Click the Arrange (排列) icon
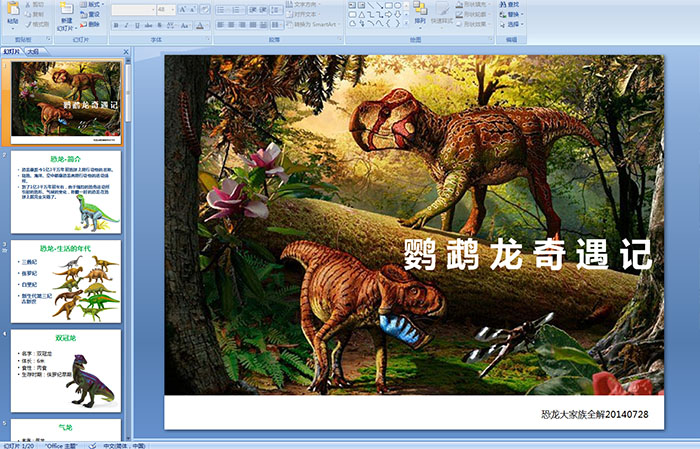 coord(420,12)
